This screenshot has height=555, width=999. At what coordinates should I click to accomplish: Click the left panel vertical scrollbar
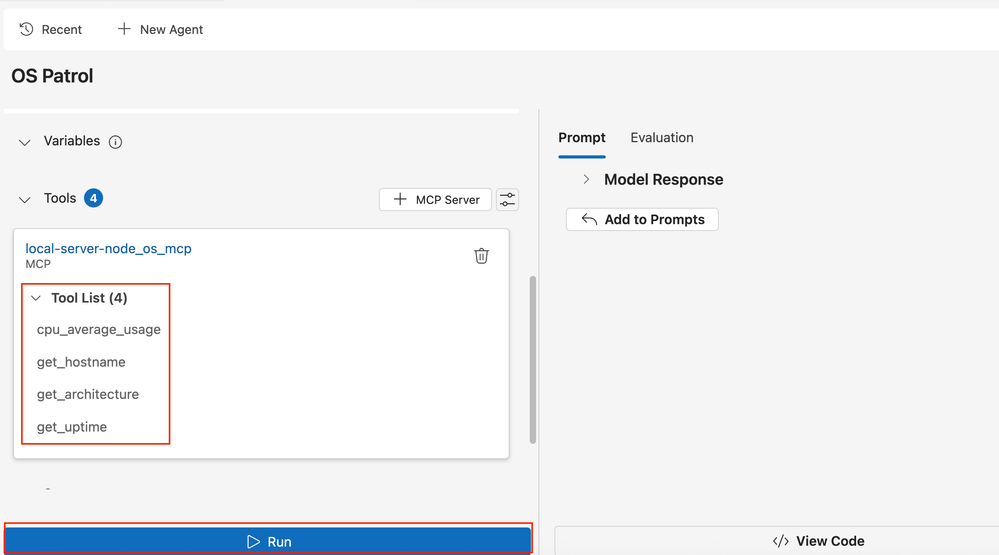pyautogui.click(x=533, y=359)
